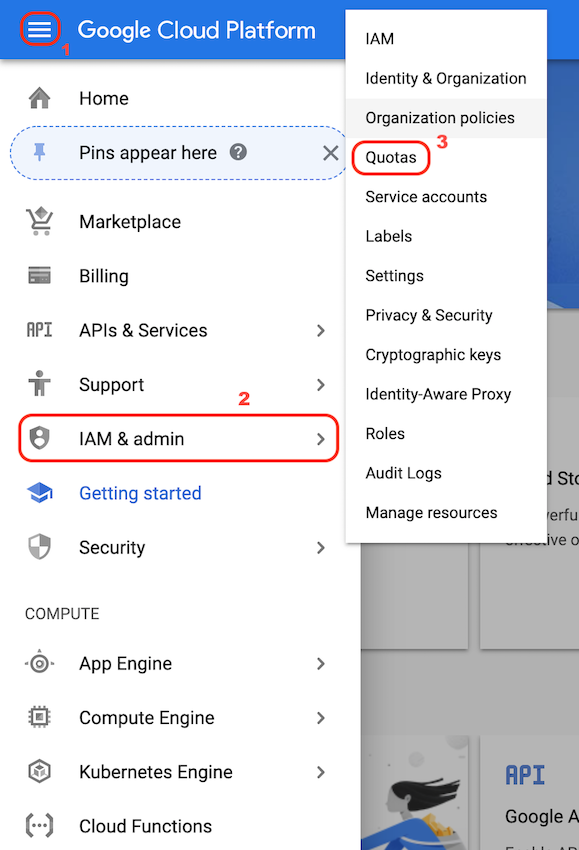
Task: Select the Home icon
Action: (40, 98)
